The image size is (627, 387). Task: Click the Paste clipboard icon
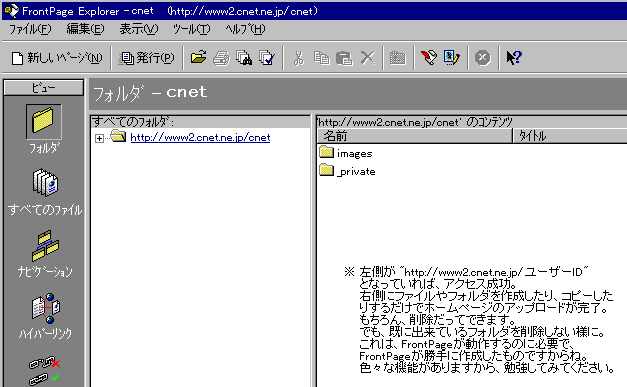point(344,58)
